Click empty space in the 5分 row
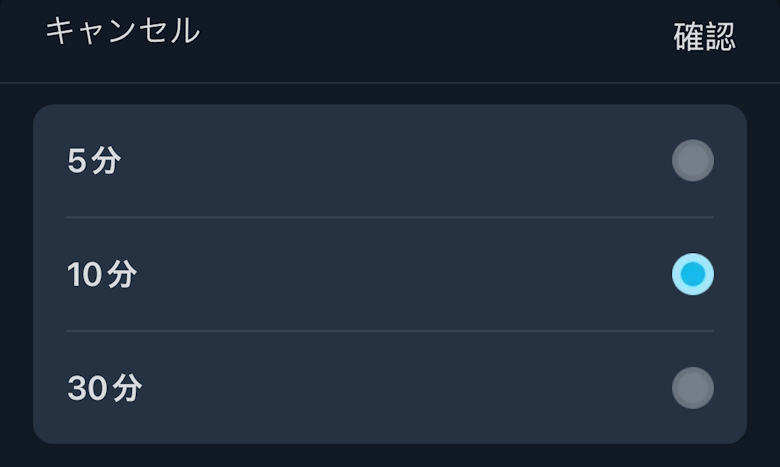The image size is (780, 467). point(400,161)
